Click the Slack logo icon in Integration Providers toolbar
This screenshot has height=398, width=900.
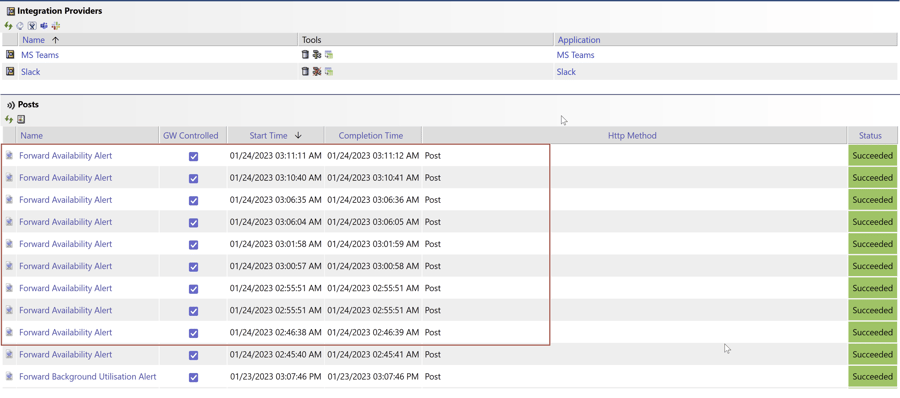coord(56,26)
